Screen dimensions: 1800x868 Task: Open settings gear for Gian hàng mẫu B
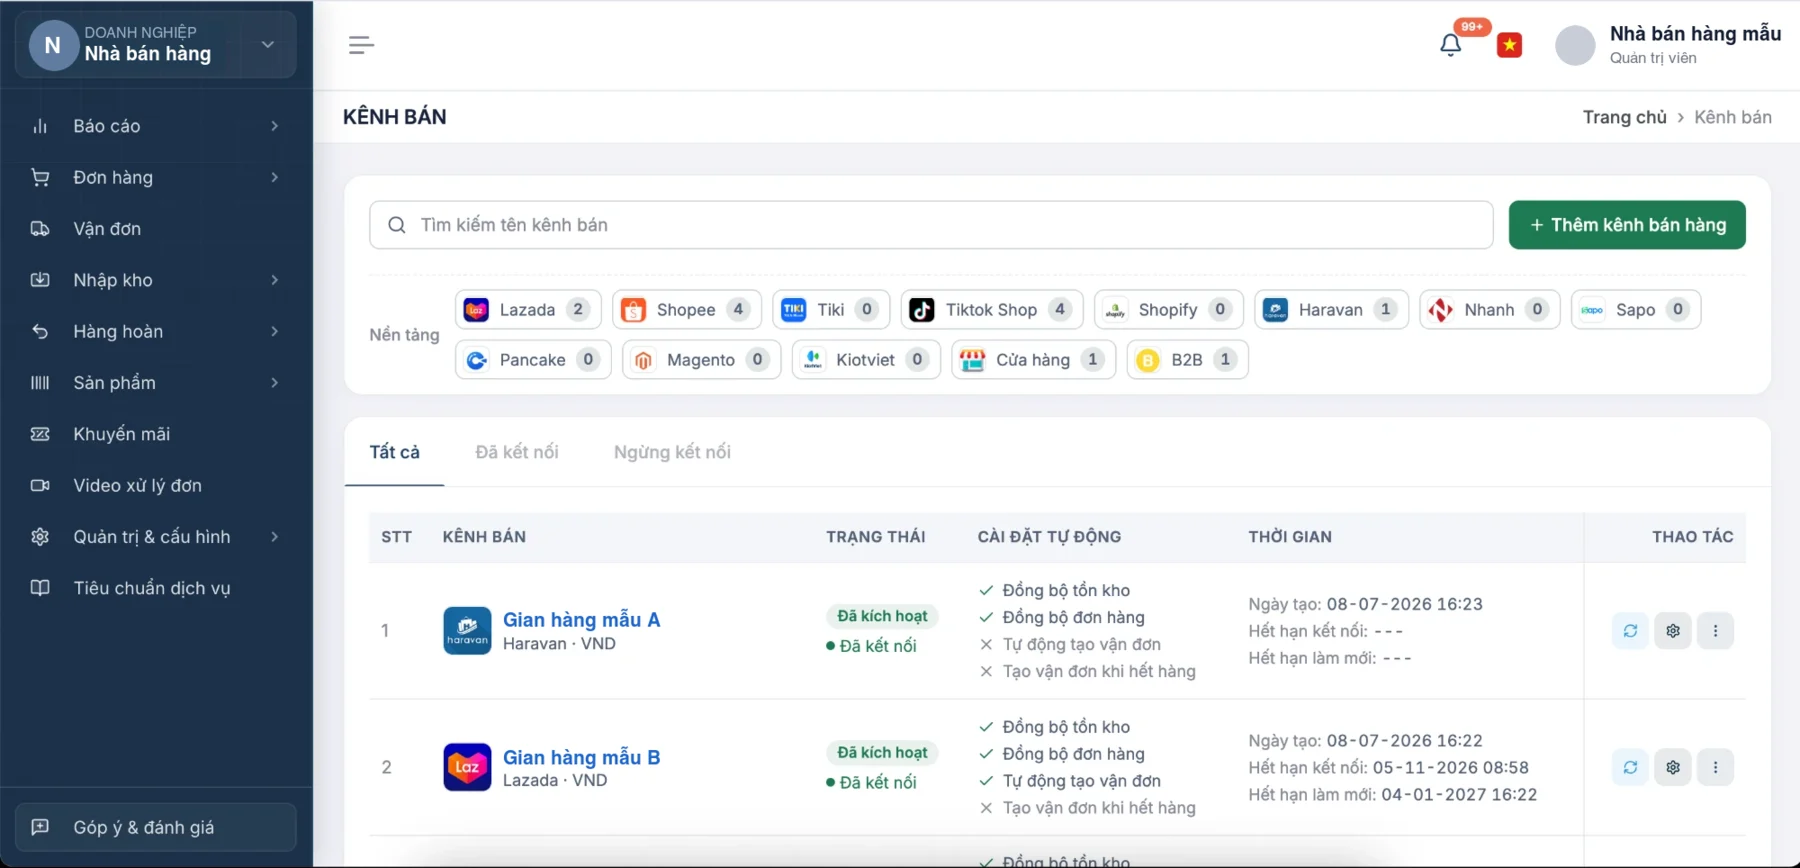[x=1673, y=767]
